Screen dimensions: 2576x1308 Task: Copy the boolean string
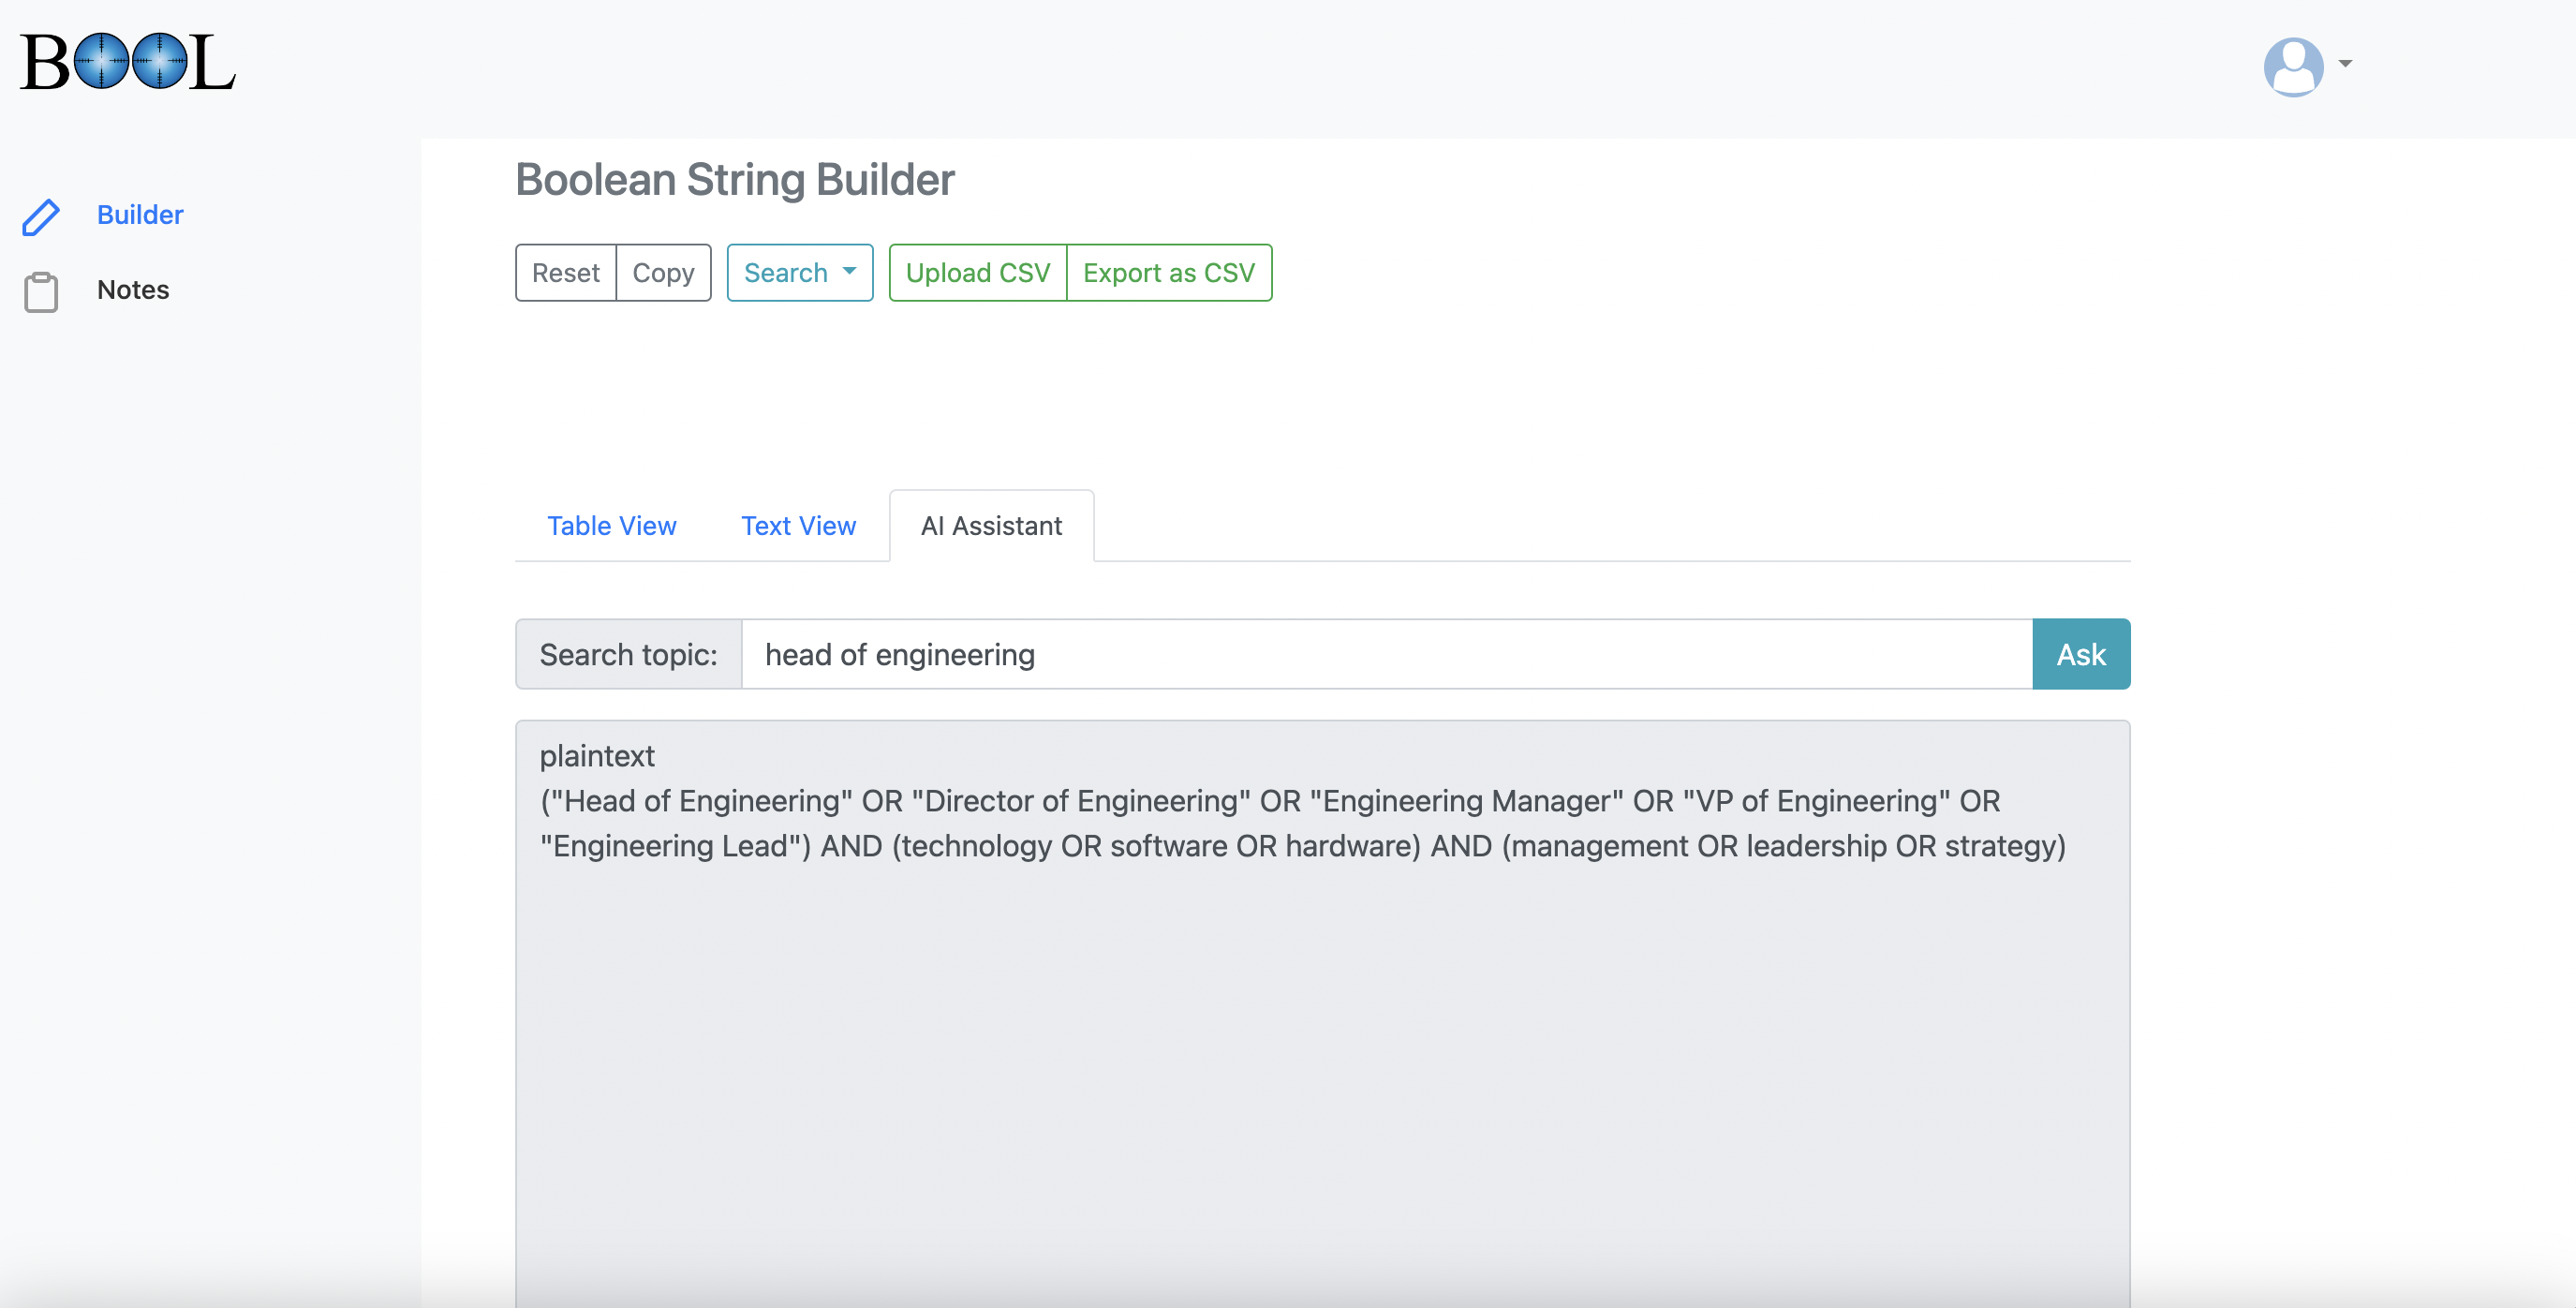click(663, 273)
